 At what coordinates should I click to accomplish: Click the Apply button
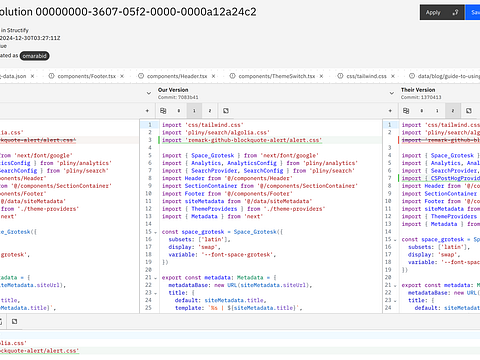click(x=433, y=12)
